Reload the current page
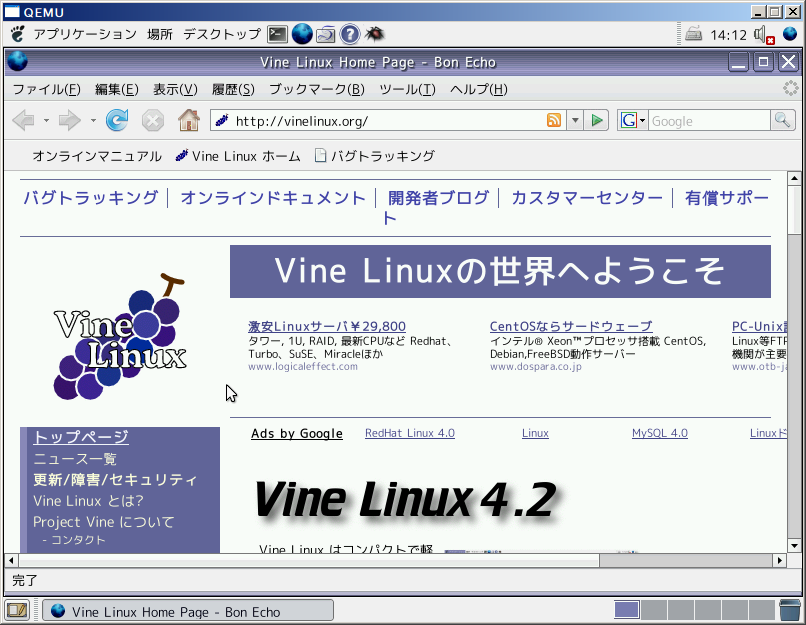 coord(117,121)
